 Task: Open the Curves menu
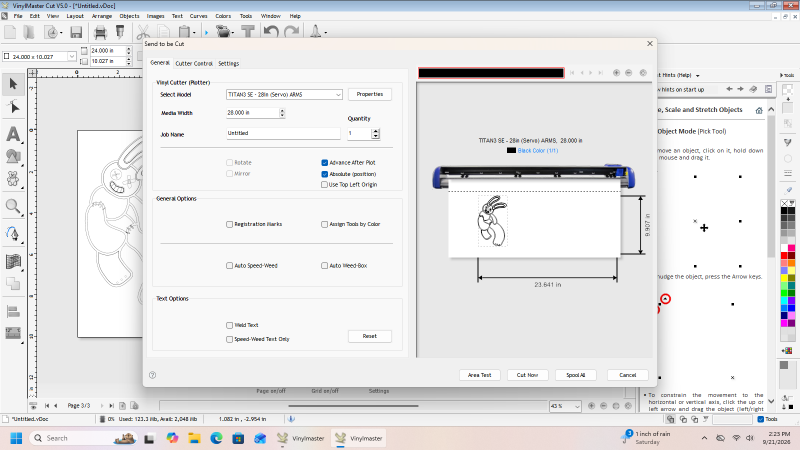pos(198,16)
